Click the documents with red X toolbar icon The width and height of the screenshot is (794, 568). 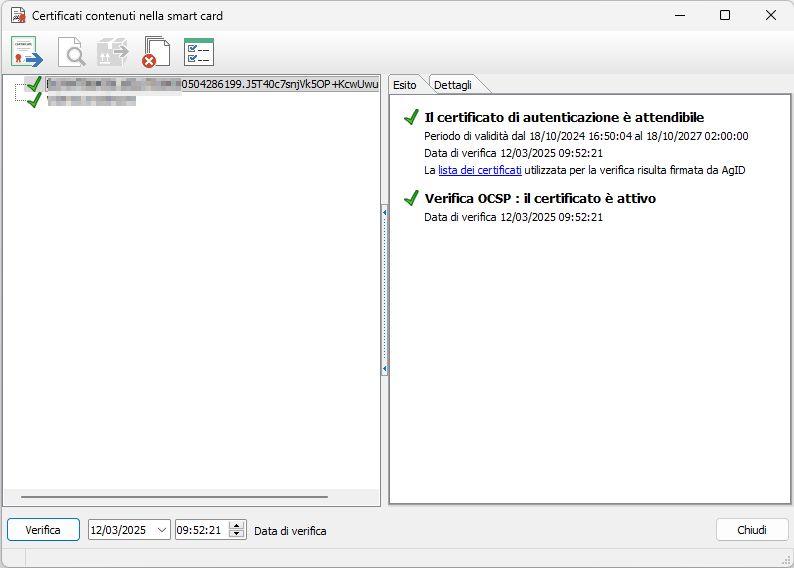pyautogui.click(x=155, y=52)
